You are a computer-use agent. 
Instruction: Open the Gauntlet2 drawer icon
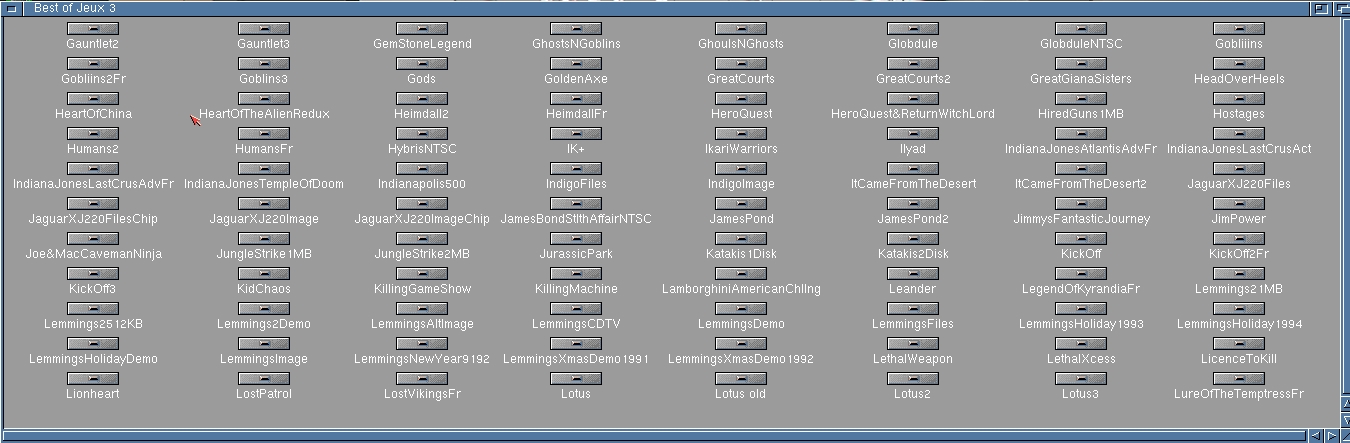92,29
